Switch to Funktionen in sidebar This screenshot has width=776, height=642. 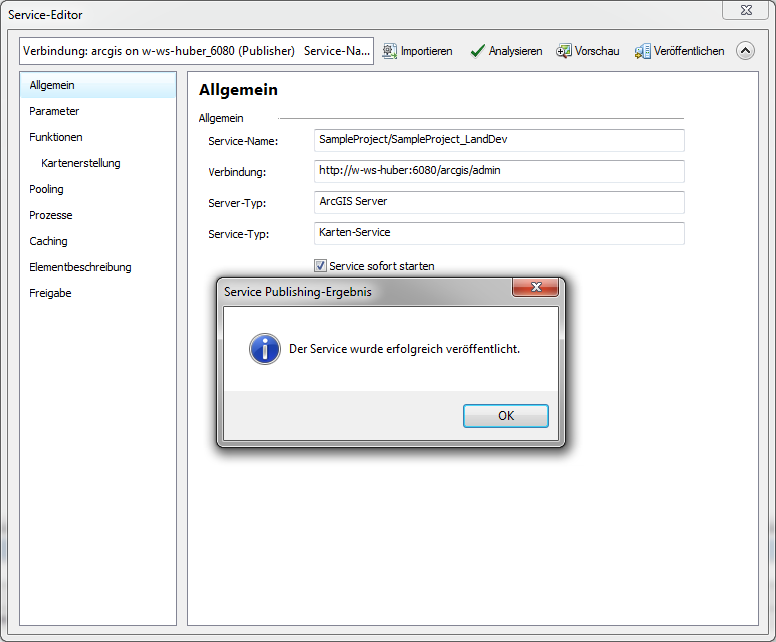[56, 137]
